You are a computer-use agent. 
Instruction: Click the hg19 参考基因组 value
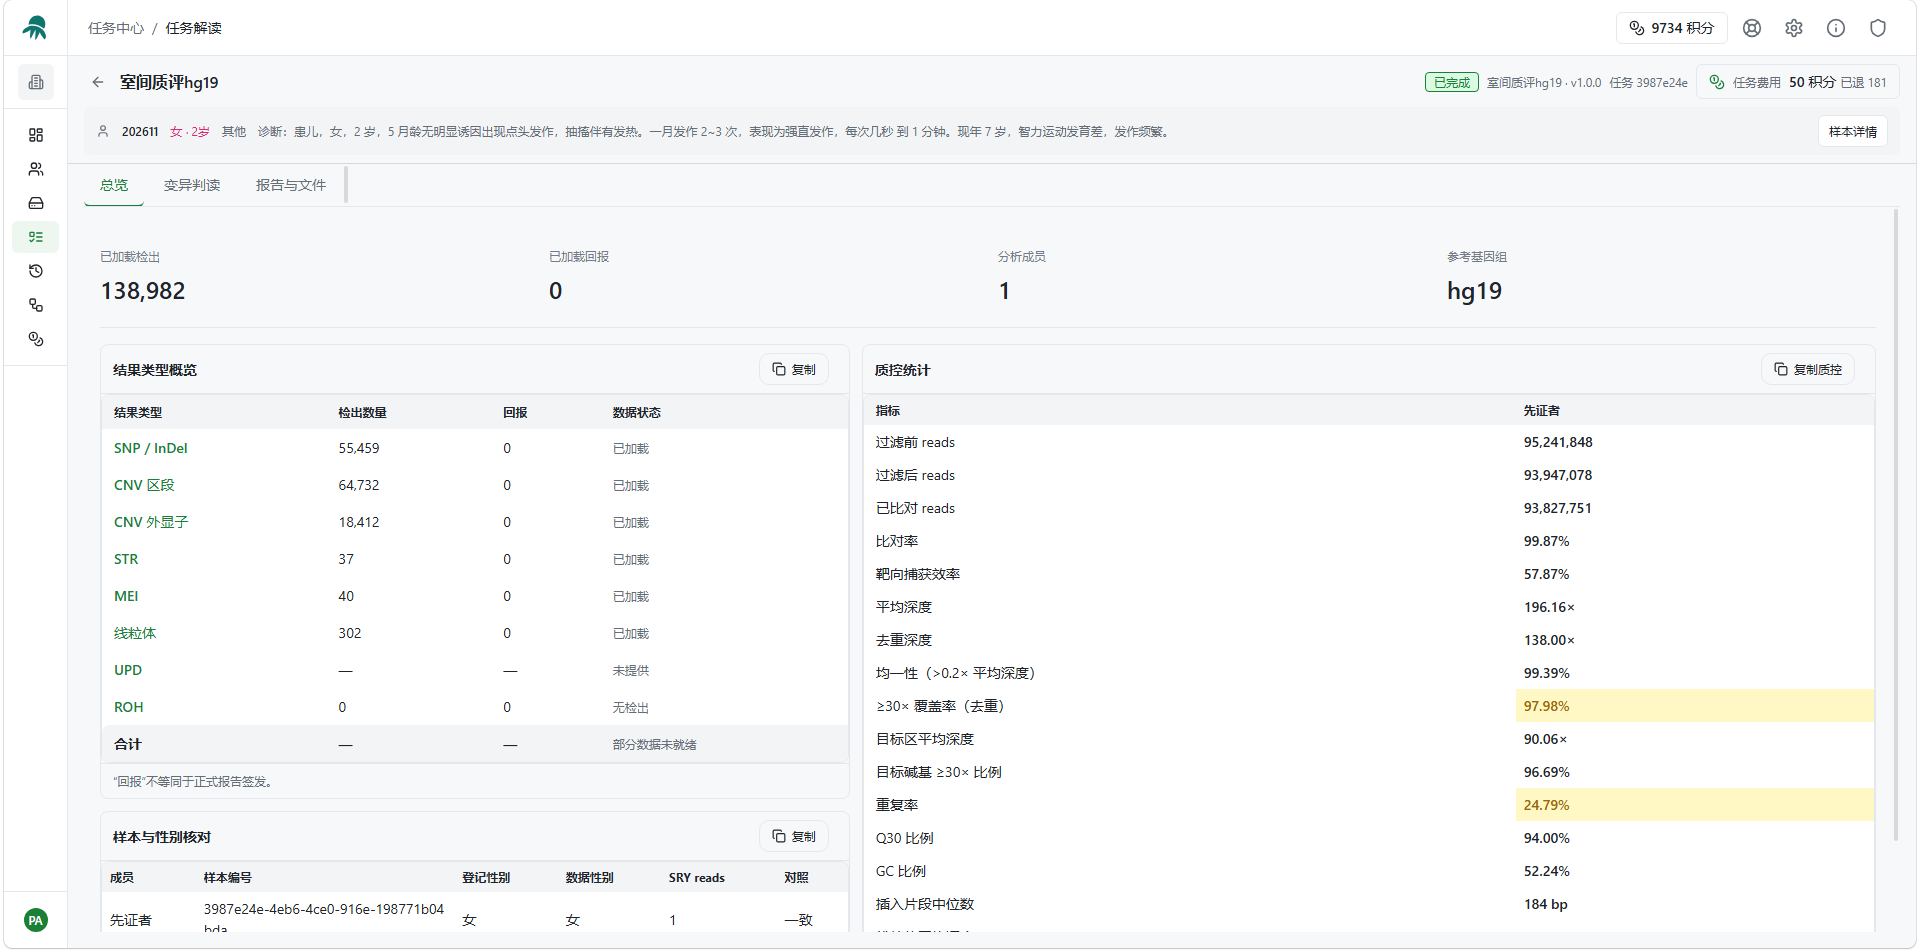coord(1474,291)
